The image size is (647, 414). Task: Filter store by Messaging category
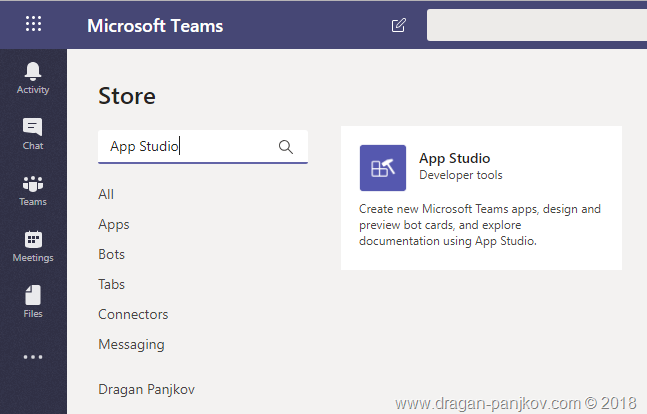(131, 344)
